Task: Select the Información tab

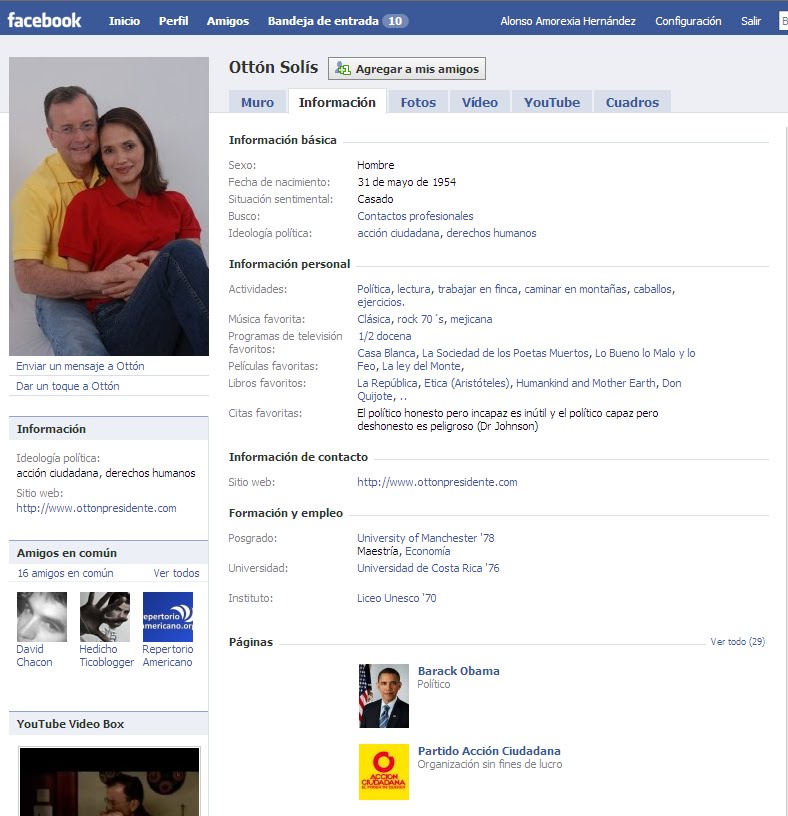Action: (337, 102)
